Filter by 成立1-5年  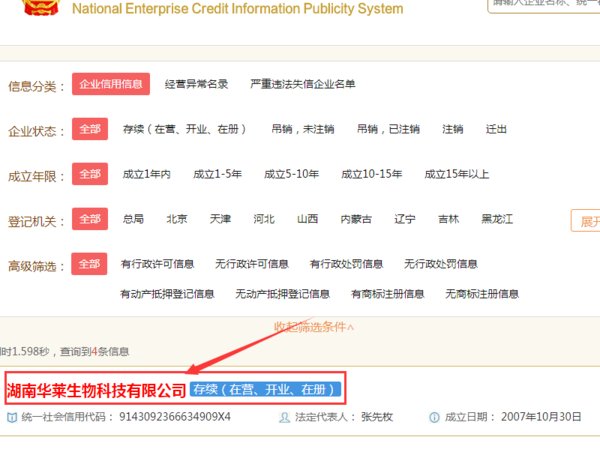point(217,174)
